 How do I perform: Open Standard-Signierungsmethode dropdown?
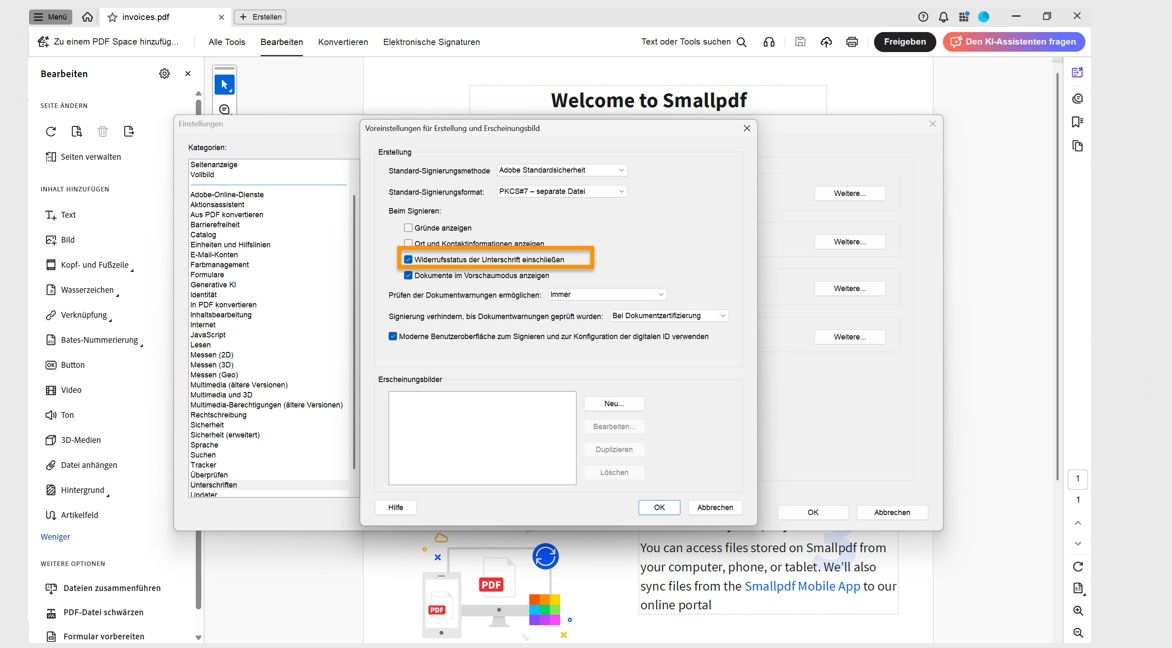point(561,170)
